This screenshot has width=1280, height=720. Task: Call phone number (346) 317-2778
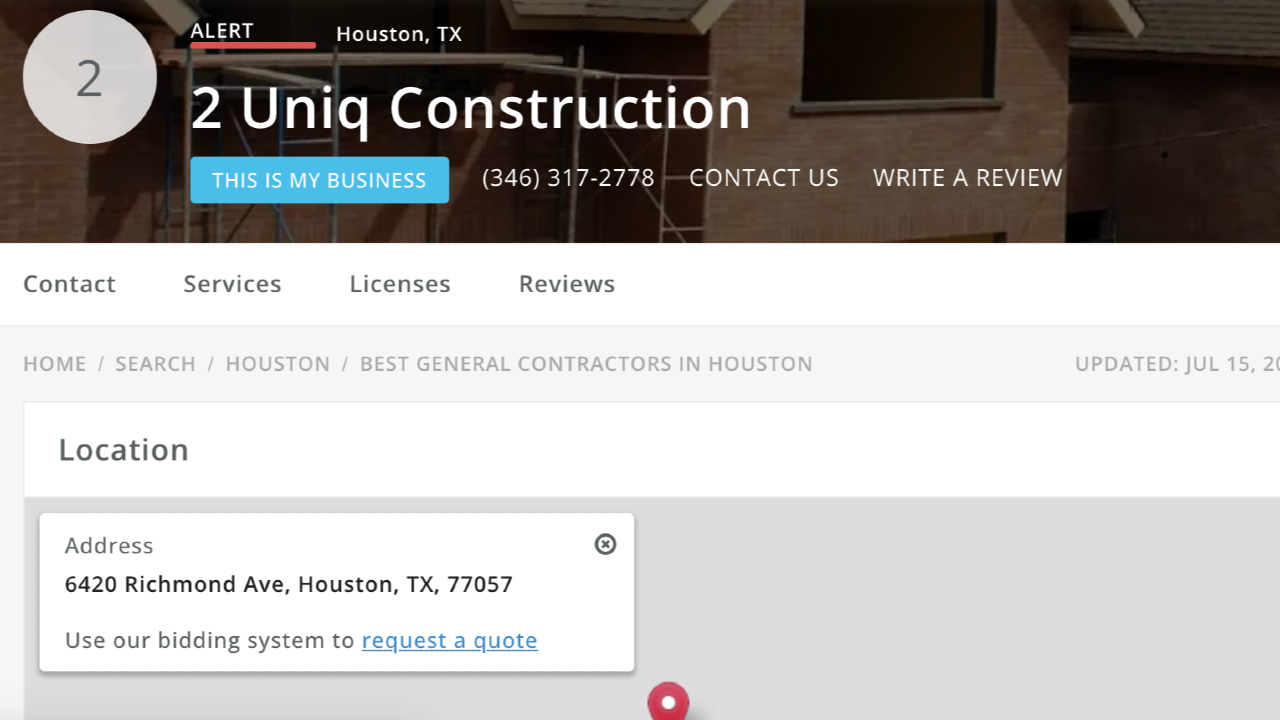point(568,178)
